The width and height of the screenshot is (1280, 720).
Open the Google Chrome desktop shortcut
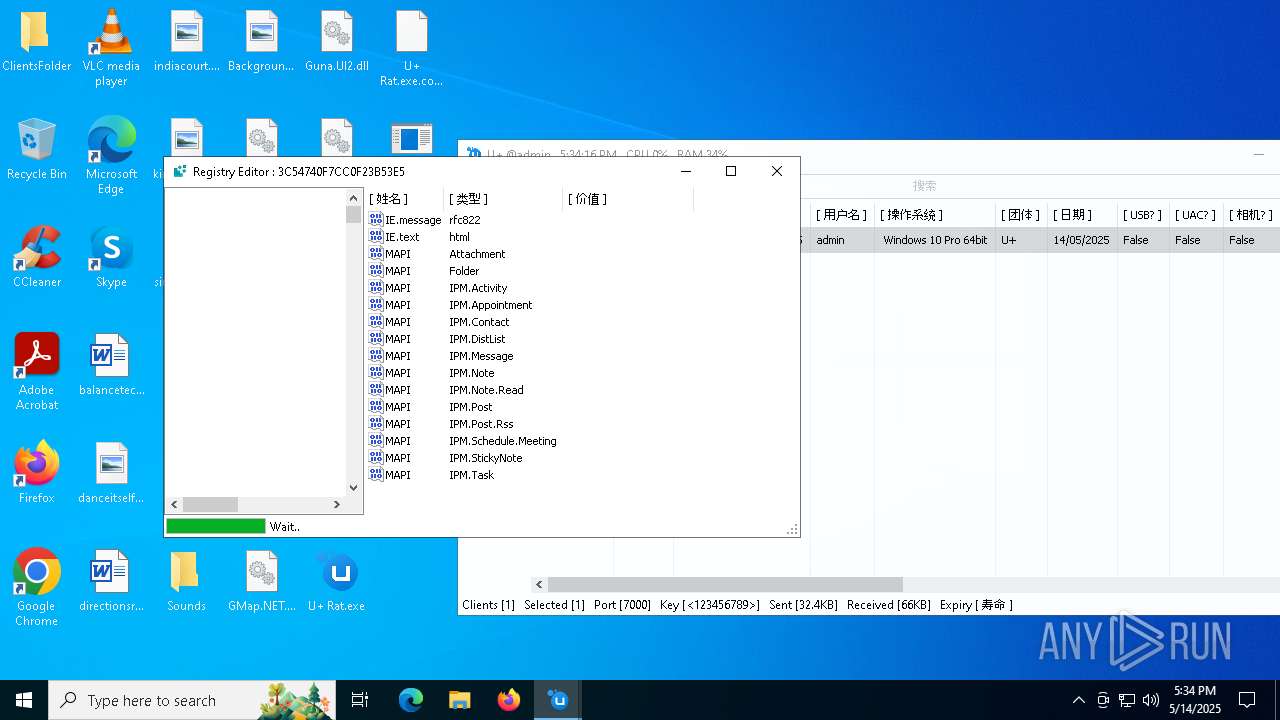point(36,588)
